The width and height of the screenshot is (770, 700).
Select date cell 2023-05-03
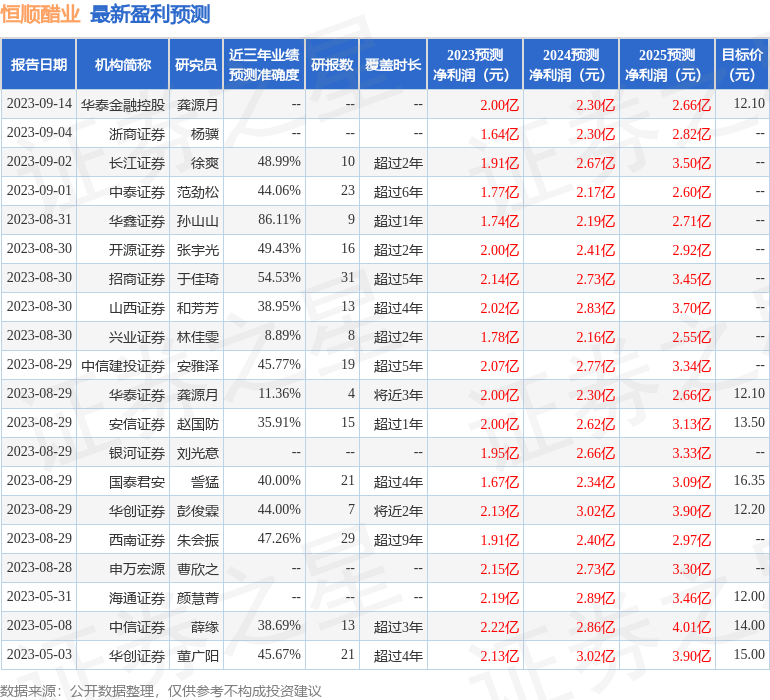[39, 654]
